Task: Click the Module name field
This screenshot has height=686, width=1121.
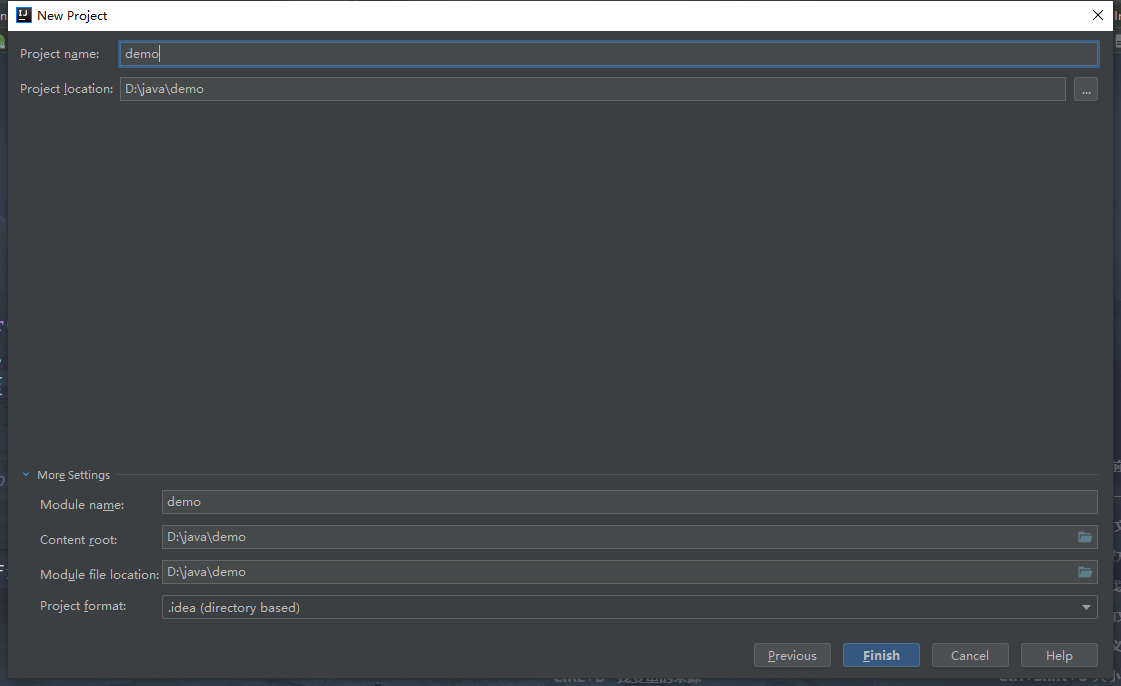Action: [x=629, y=502]
